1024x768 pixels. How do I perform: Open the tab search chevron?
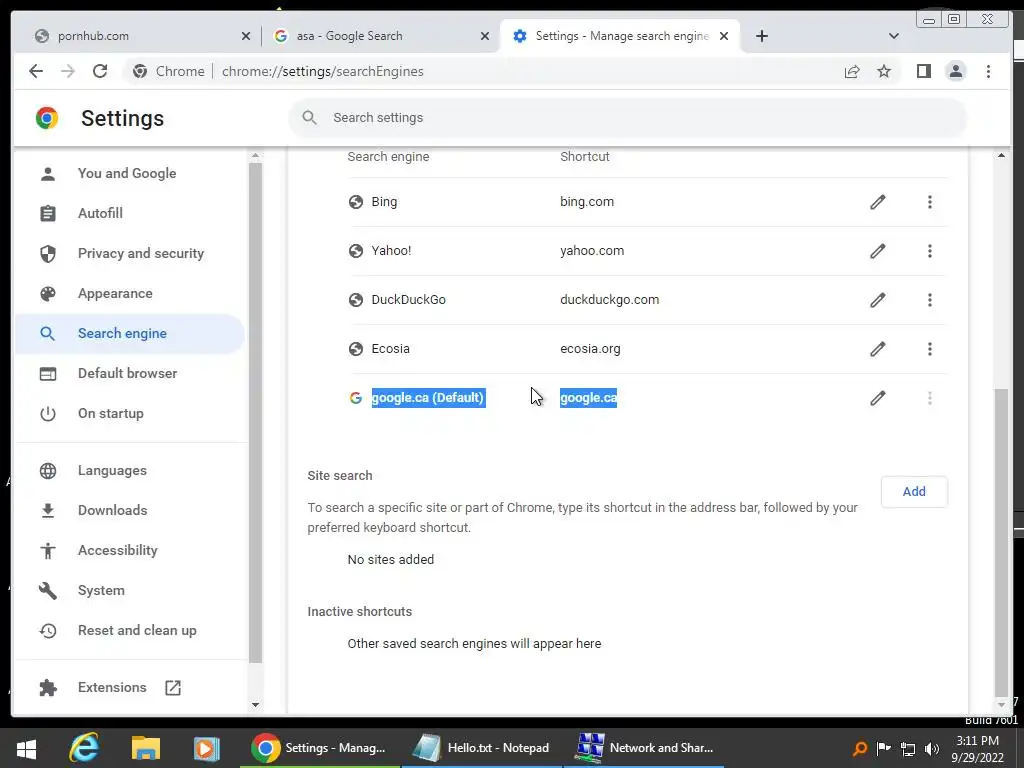coord(894,36)
